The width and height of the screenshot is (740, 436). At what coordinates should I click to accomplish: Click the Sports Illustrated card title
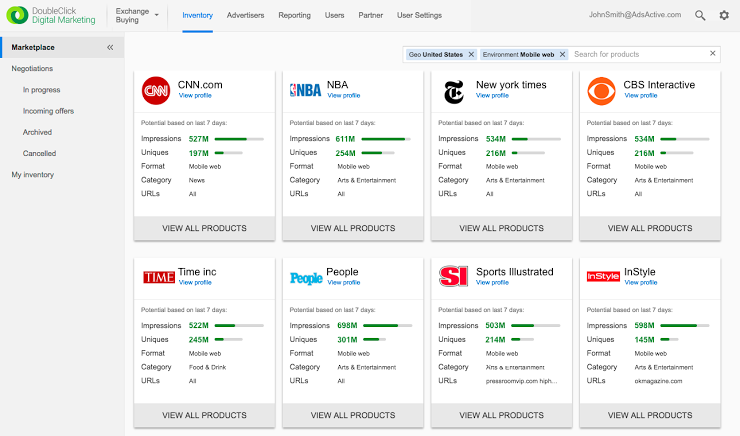pyautogui.click(x=514, y=272)
